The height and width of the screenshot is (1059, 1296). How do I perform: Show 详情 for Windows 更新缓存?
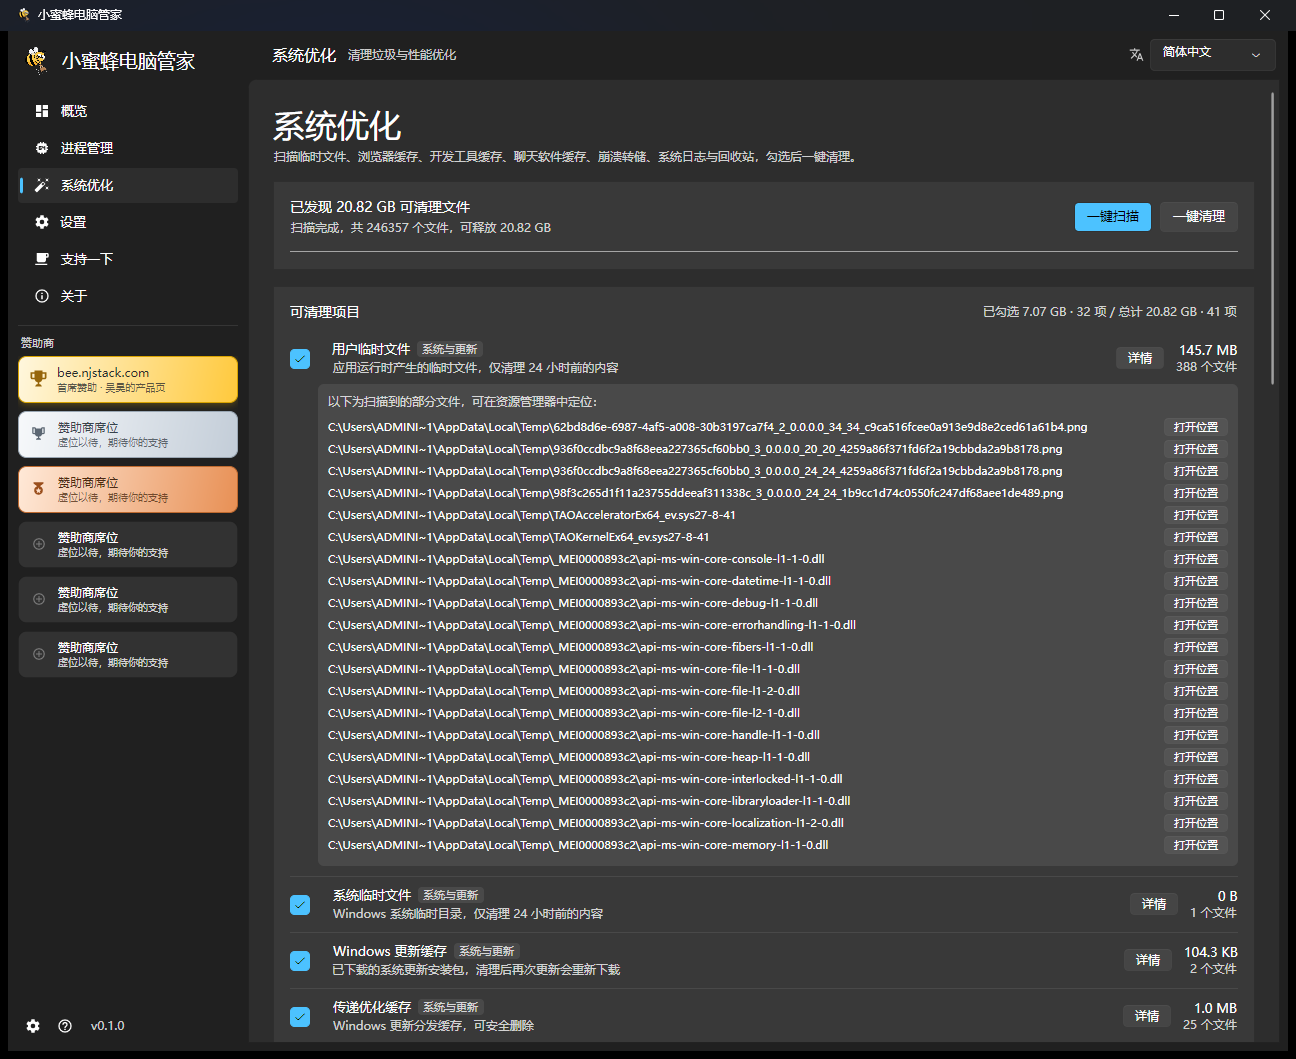coord(1148,960)
